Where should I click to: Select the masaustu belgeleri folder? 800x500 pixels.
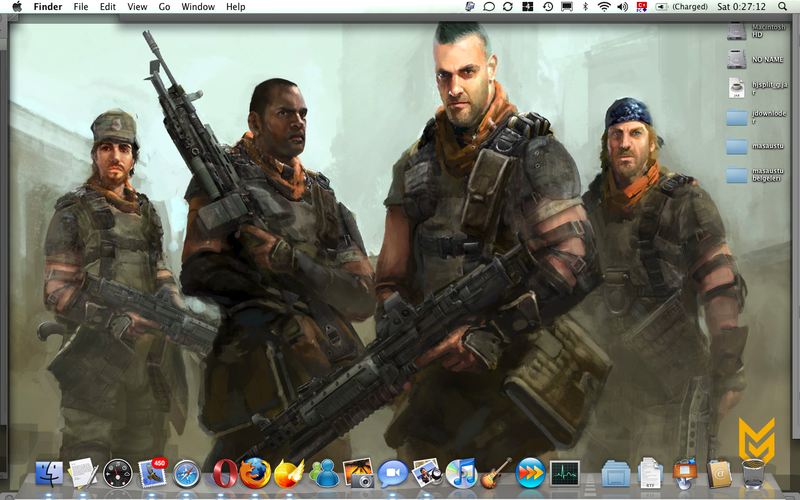737,175
